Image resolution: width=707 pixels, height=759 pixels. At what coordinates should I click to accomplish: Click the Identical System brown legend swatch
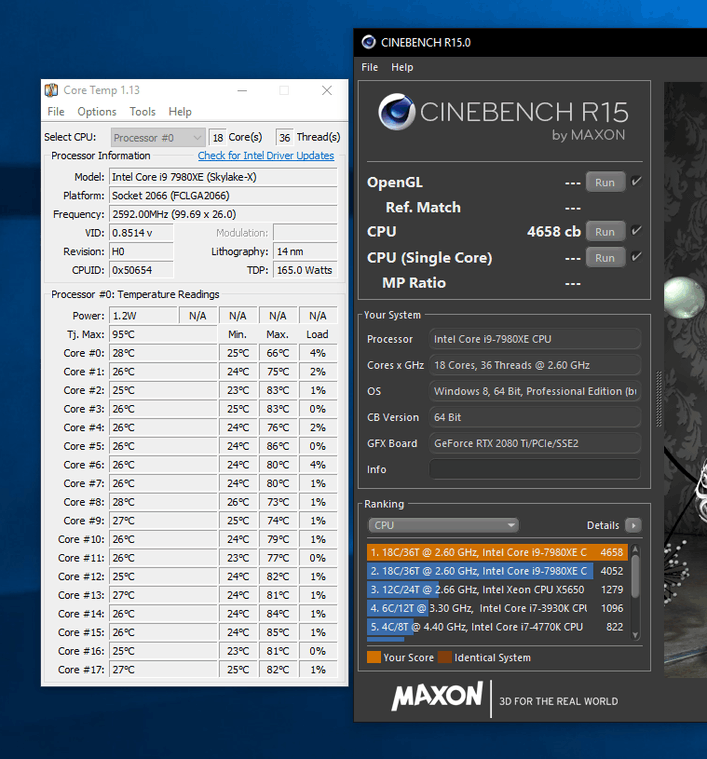point(445,657)
